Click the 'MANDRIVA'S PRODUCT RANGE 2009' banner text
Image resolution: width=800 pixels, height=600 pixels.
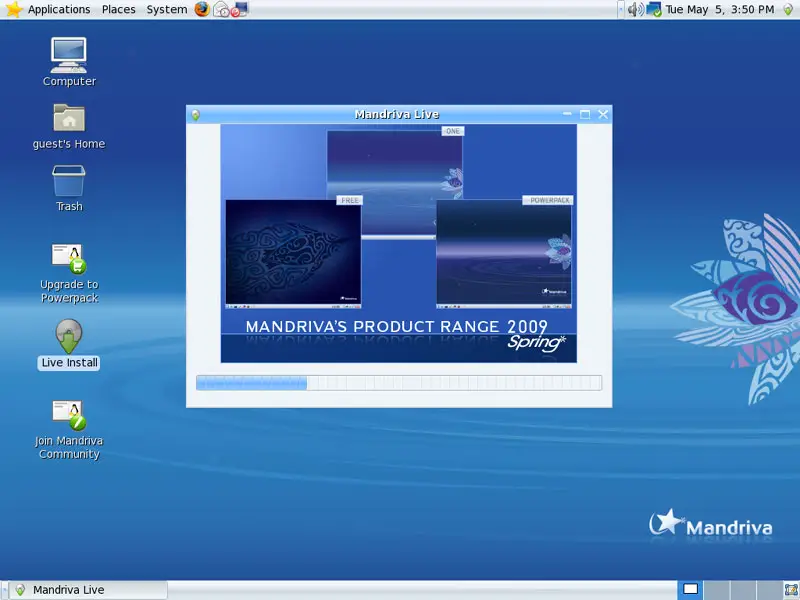pyautogui.click(x=396, y=327)
